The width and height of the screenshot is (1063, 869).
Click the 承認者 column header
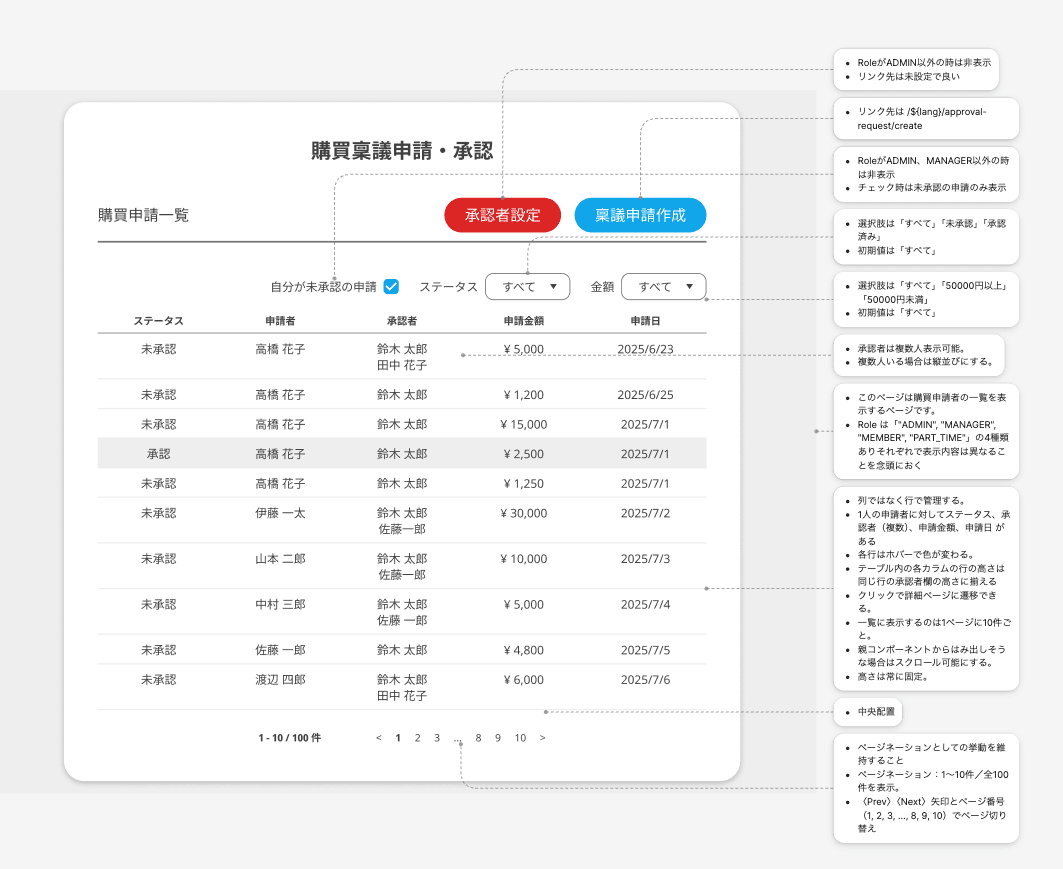pos(402,321)
